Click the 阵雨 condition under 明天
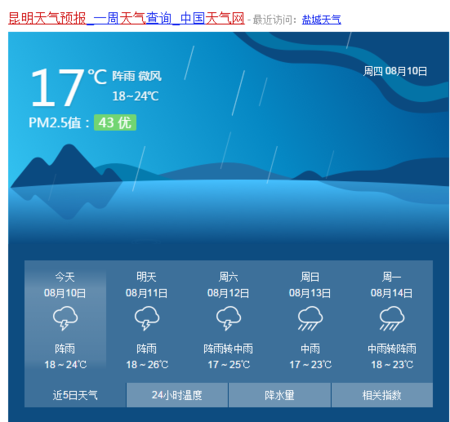450x422 pixels. tap(147, 349)
